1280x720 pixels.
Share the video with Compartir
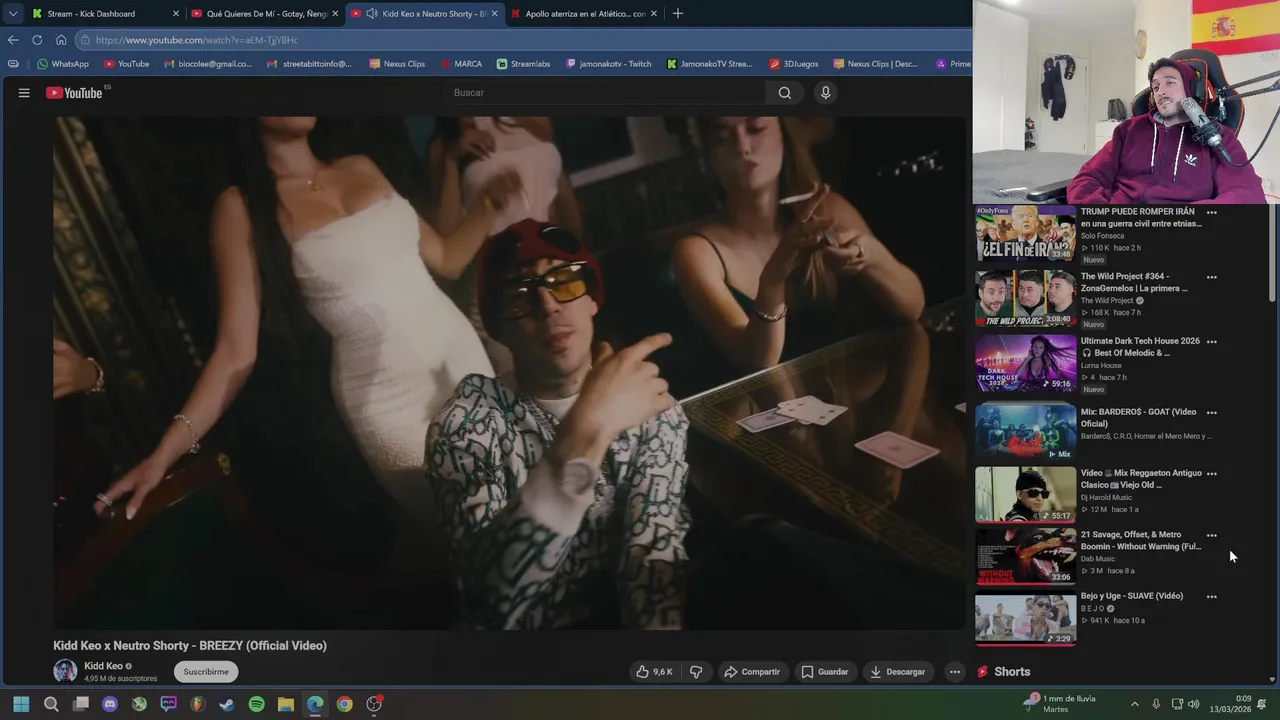752,672
